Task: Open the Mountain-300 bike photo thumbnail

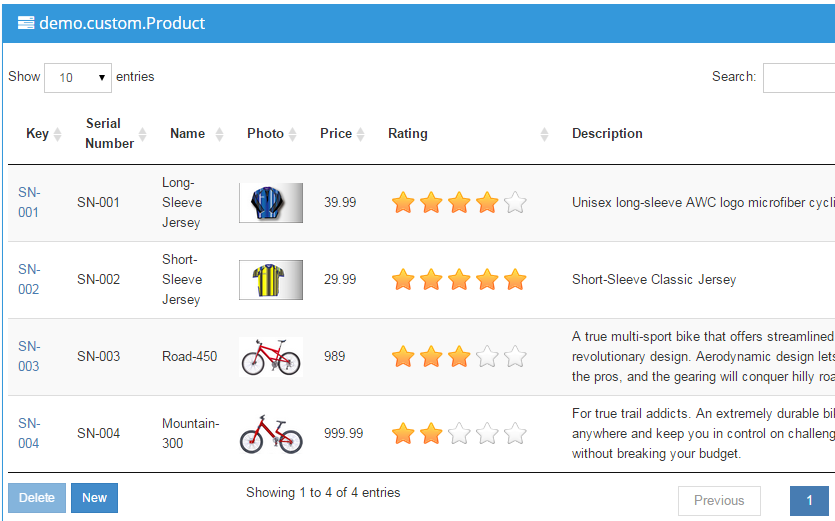Action: point(271,434)
